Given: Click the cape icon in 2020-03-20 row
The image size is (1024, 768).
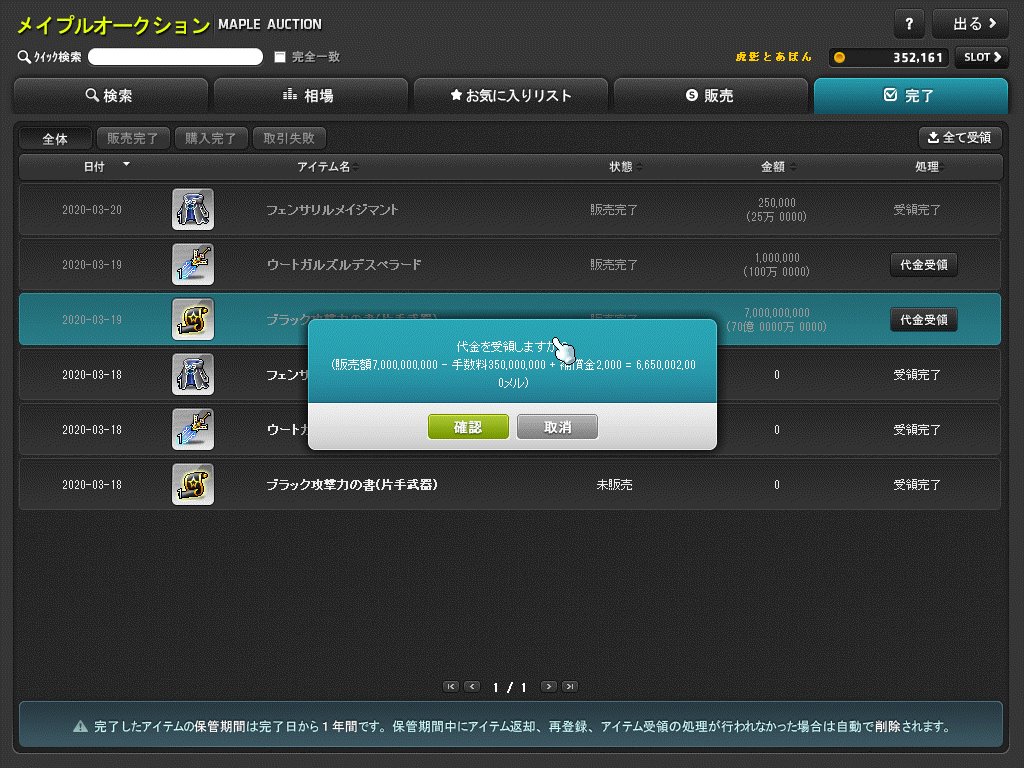Looking at the screenshot, I should [x=193, y=209].
